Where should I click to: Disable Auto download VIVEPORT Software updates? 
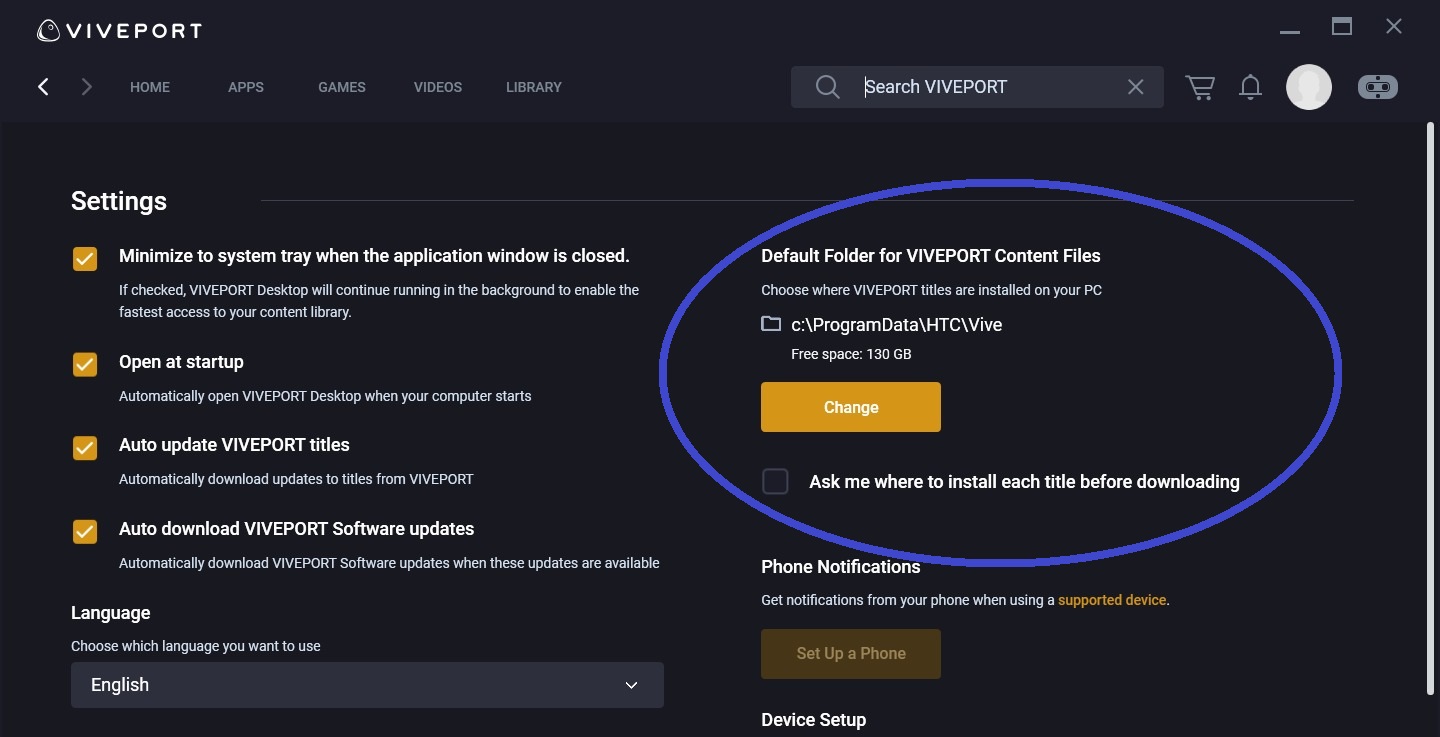click(x=85, y=531)
